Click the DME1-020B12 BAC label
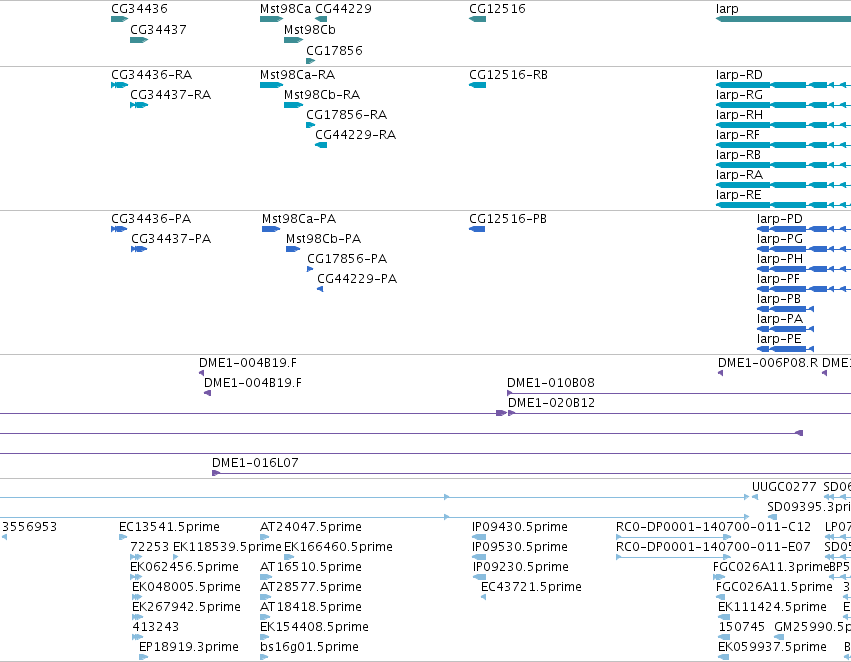 click(551, 404)
